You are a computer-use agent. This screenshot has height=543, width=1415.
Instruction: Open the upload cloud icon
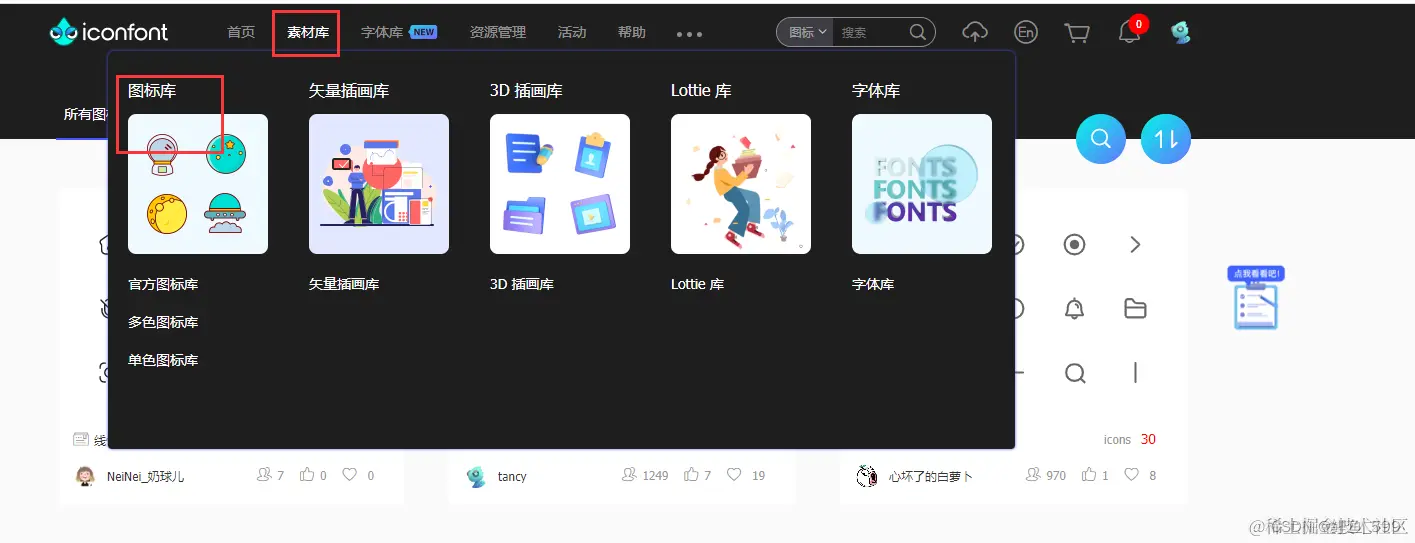point(974,32)
